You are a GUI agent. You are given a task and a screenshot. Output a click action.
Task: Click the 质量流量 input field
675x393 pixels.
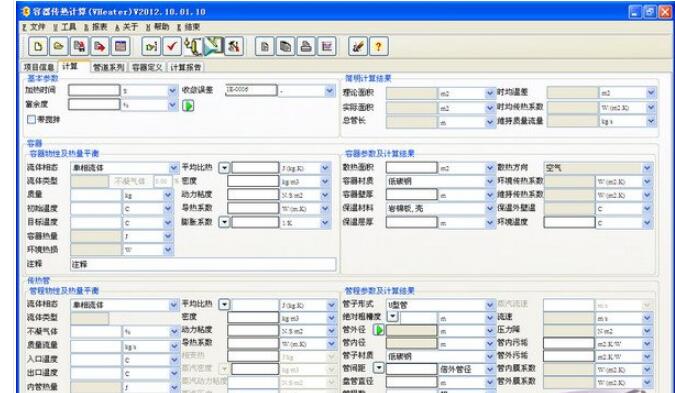(x=96, y=346)
